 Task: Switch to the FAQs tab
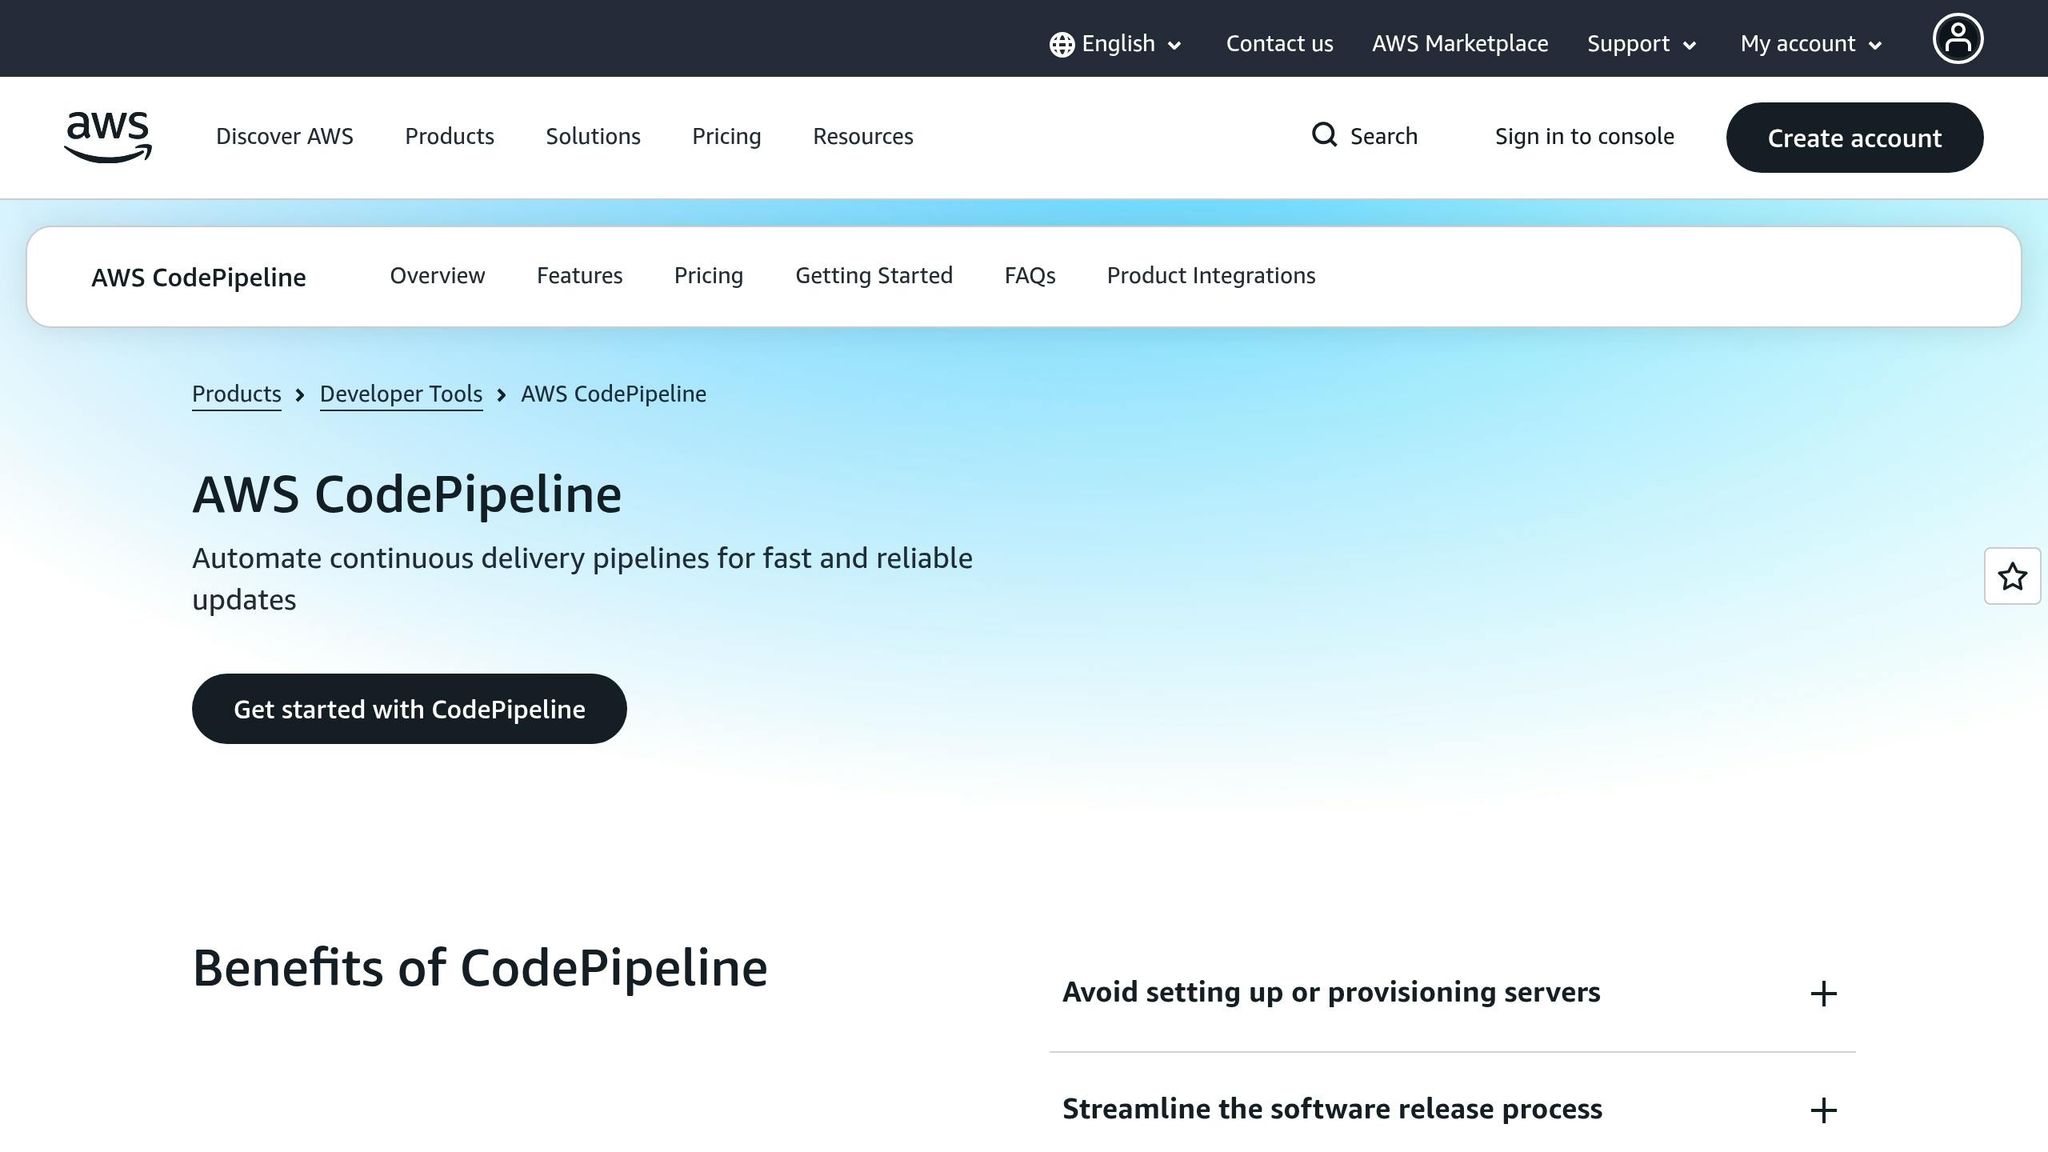tap(1030, 276)
